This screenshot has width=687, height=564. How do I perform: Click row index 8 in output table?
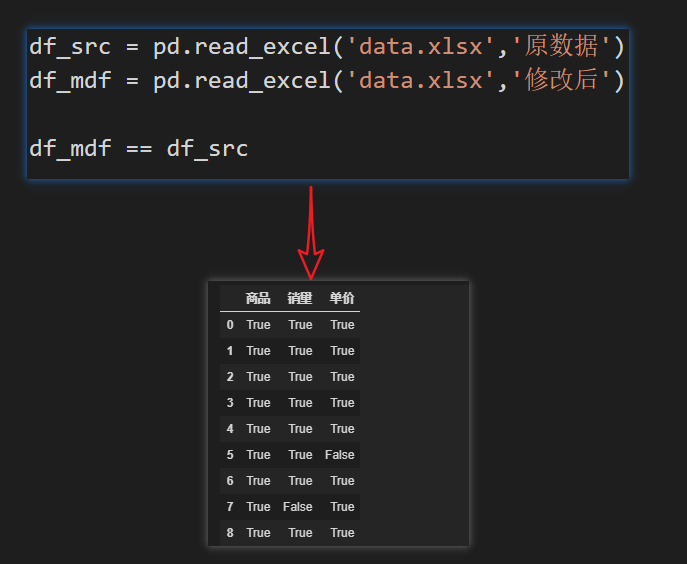pyautogui.click(x=230, y=533)
